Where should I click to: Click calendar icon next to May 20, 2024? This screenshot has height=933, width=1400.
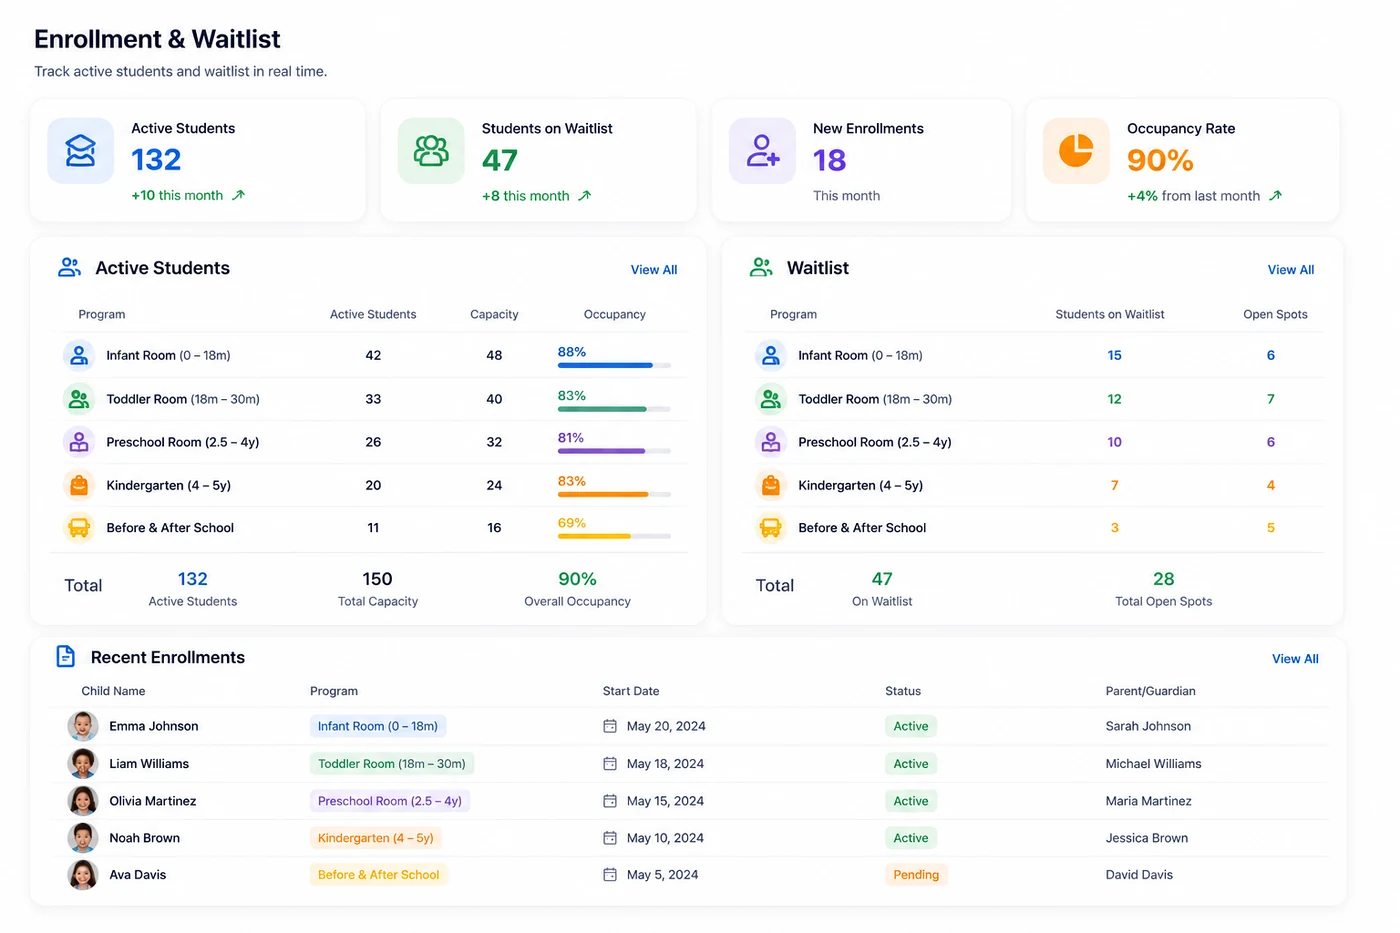coord(610,726)
